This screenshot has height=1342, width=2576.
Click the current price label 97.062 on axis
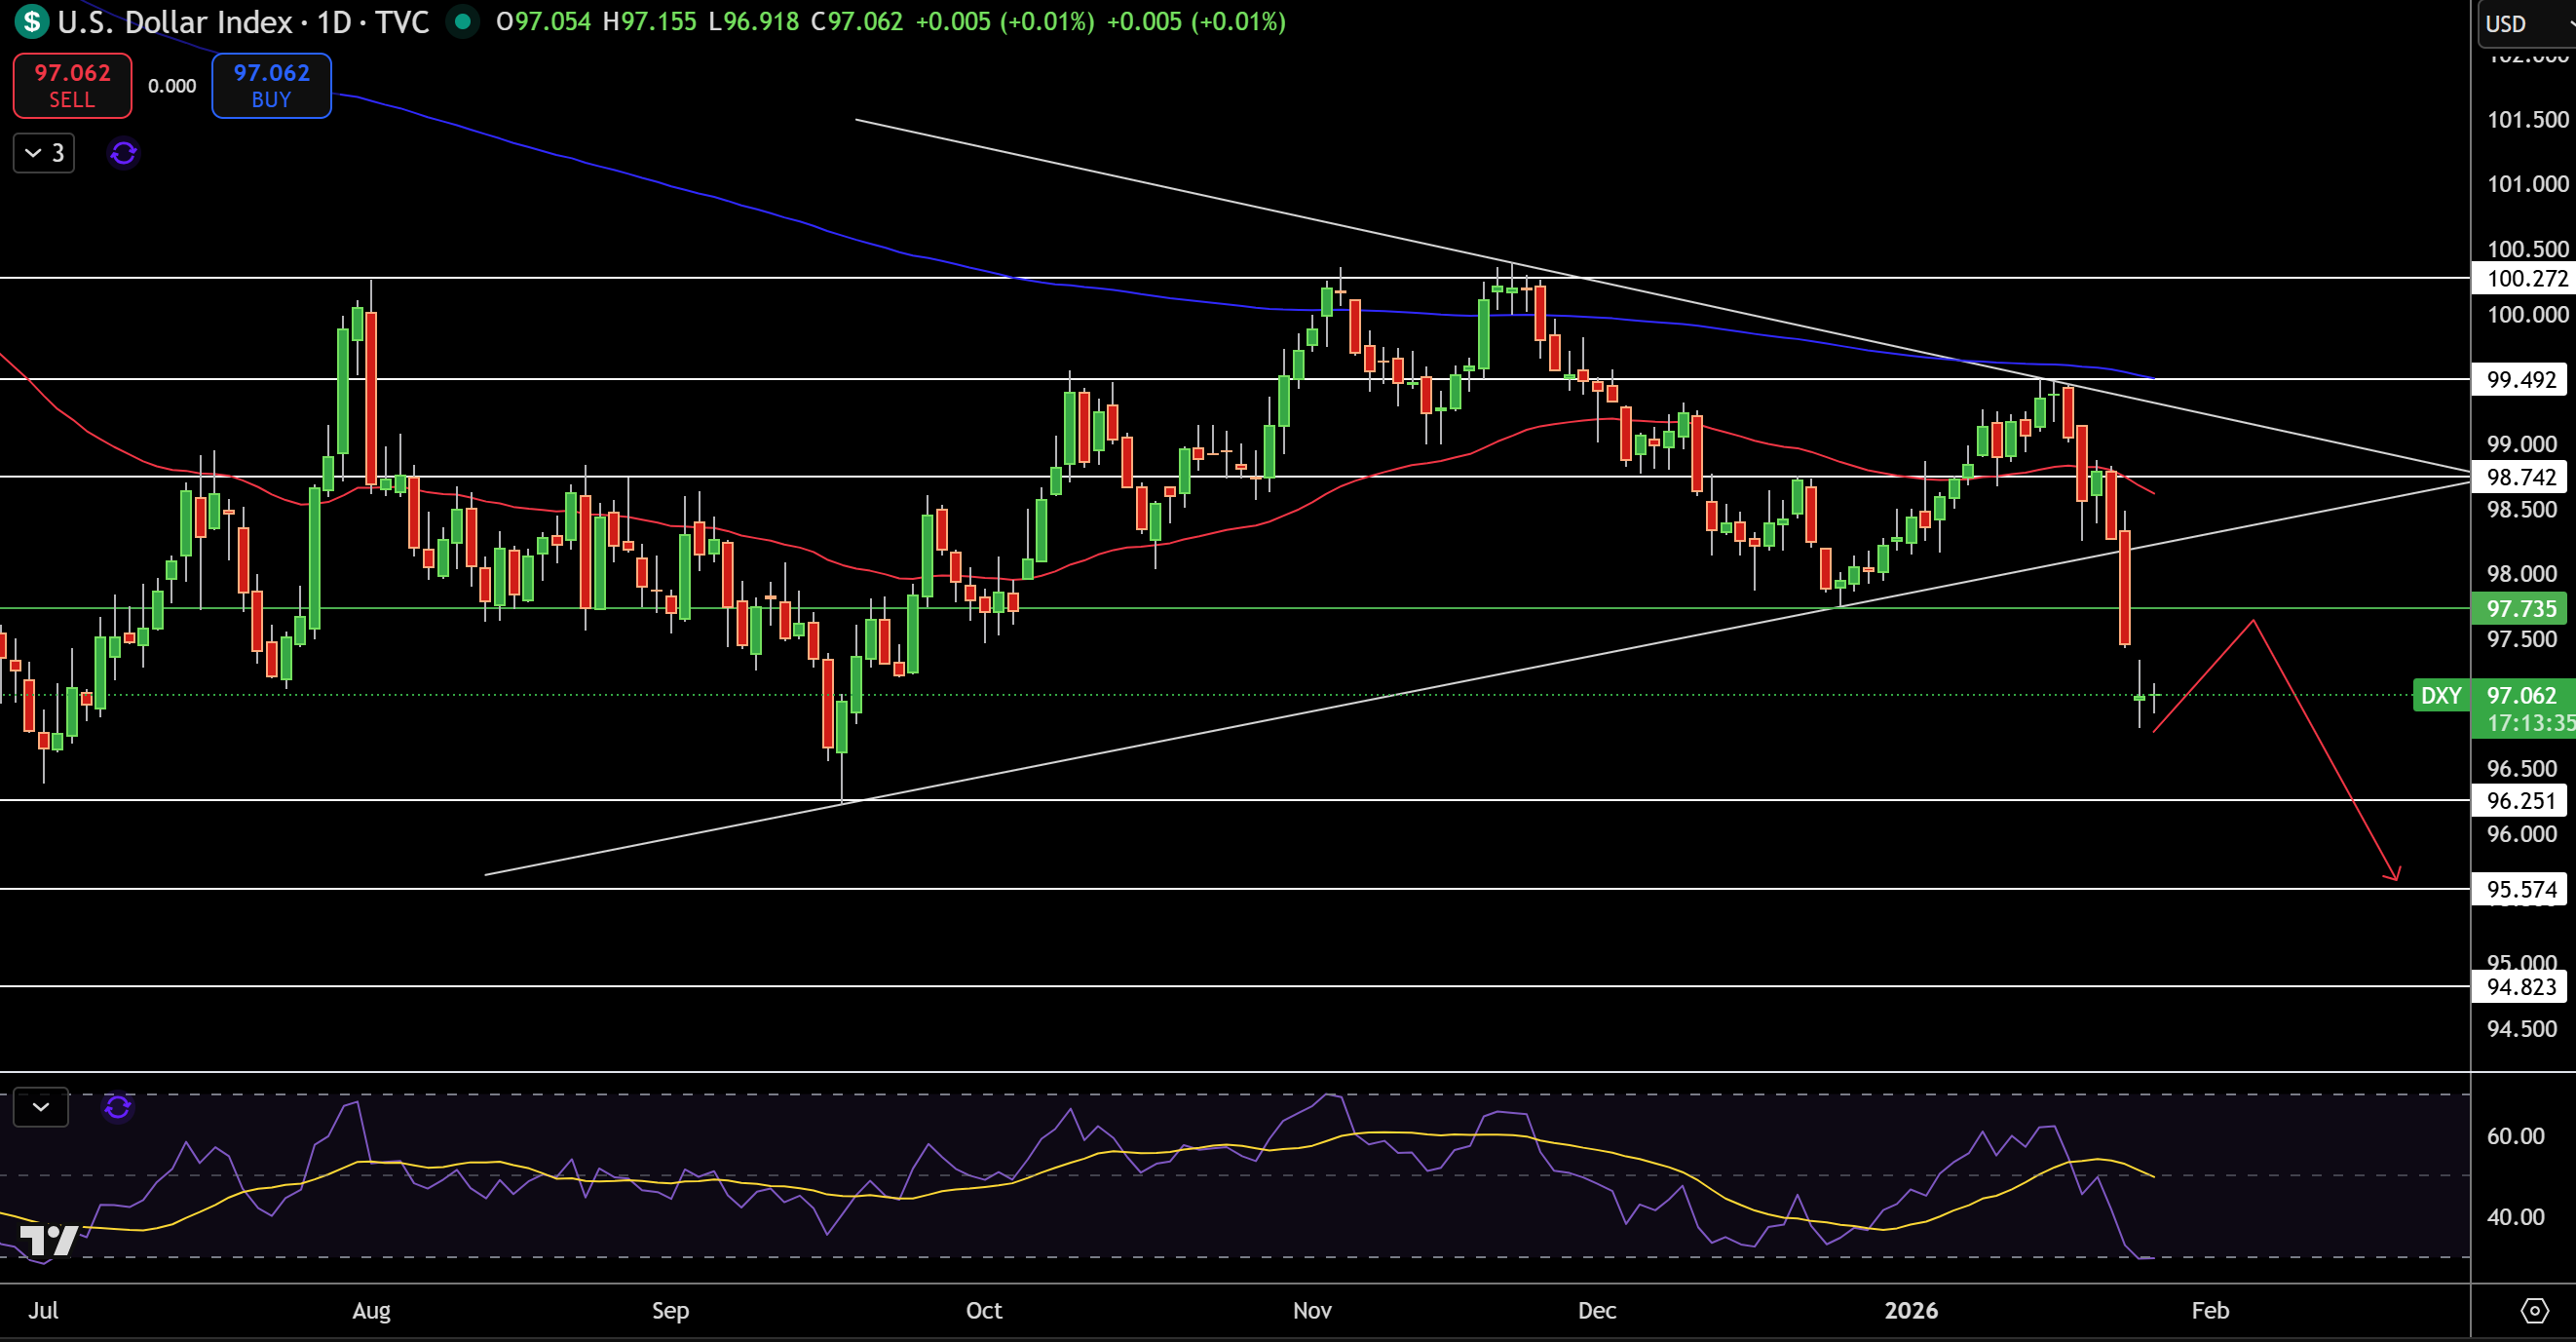coord(2521,695)
